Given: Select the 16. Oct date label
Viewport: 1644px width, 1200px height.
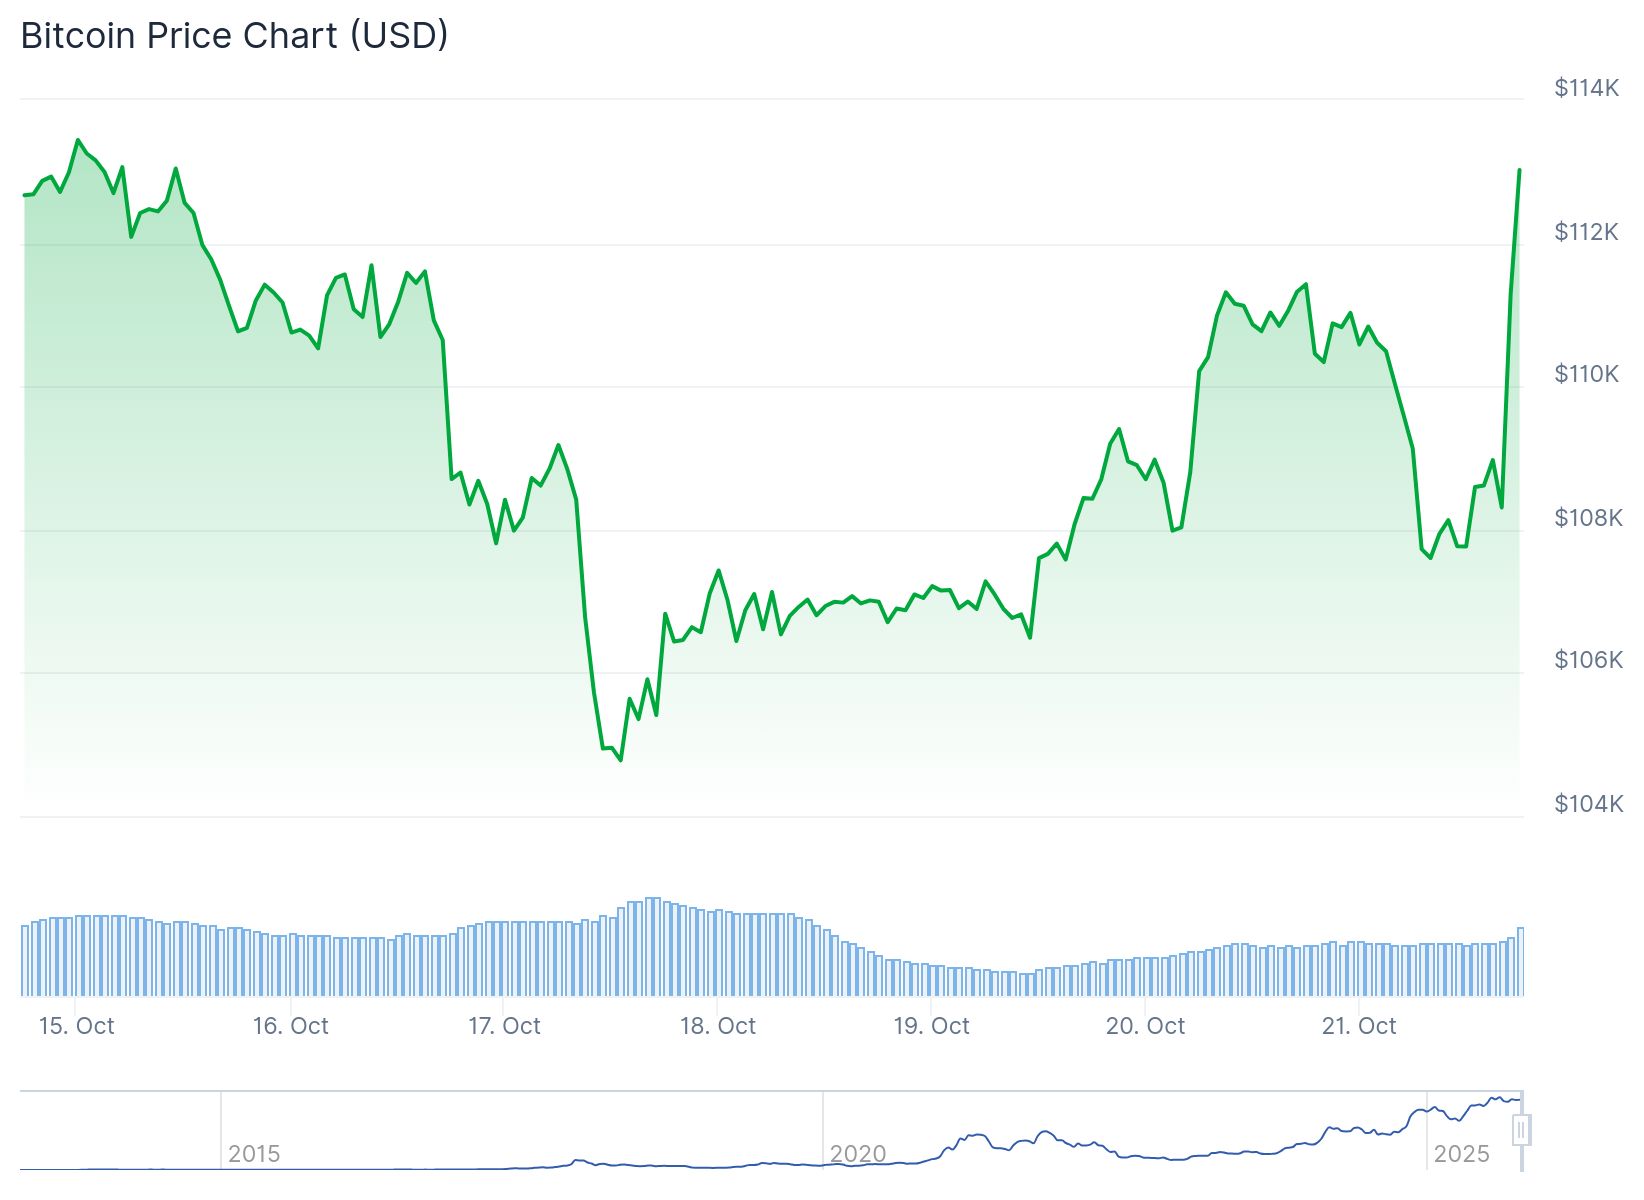Looking at the screenshot, I should tap(291, 1026).
